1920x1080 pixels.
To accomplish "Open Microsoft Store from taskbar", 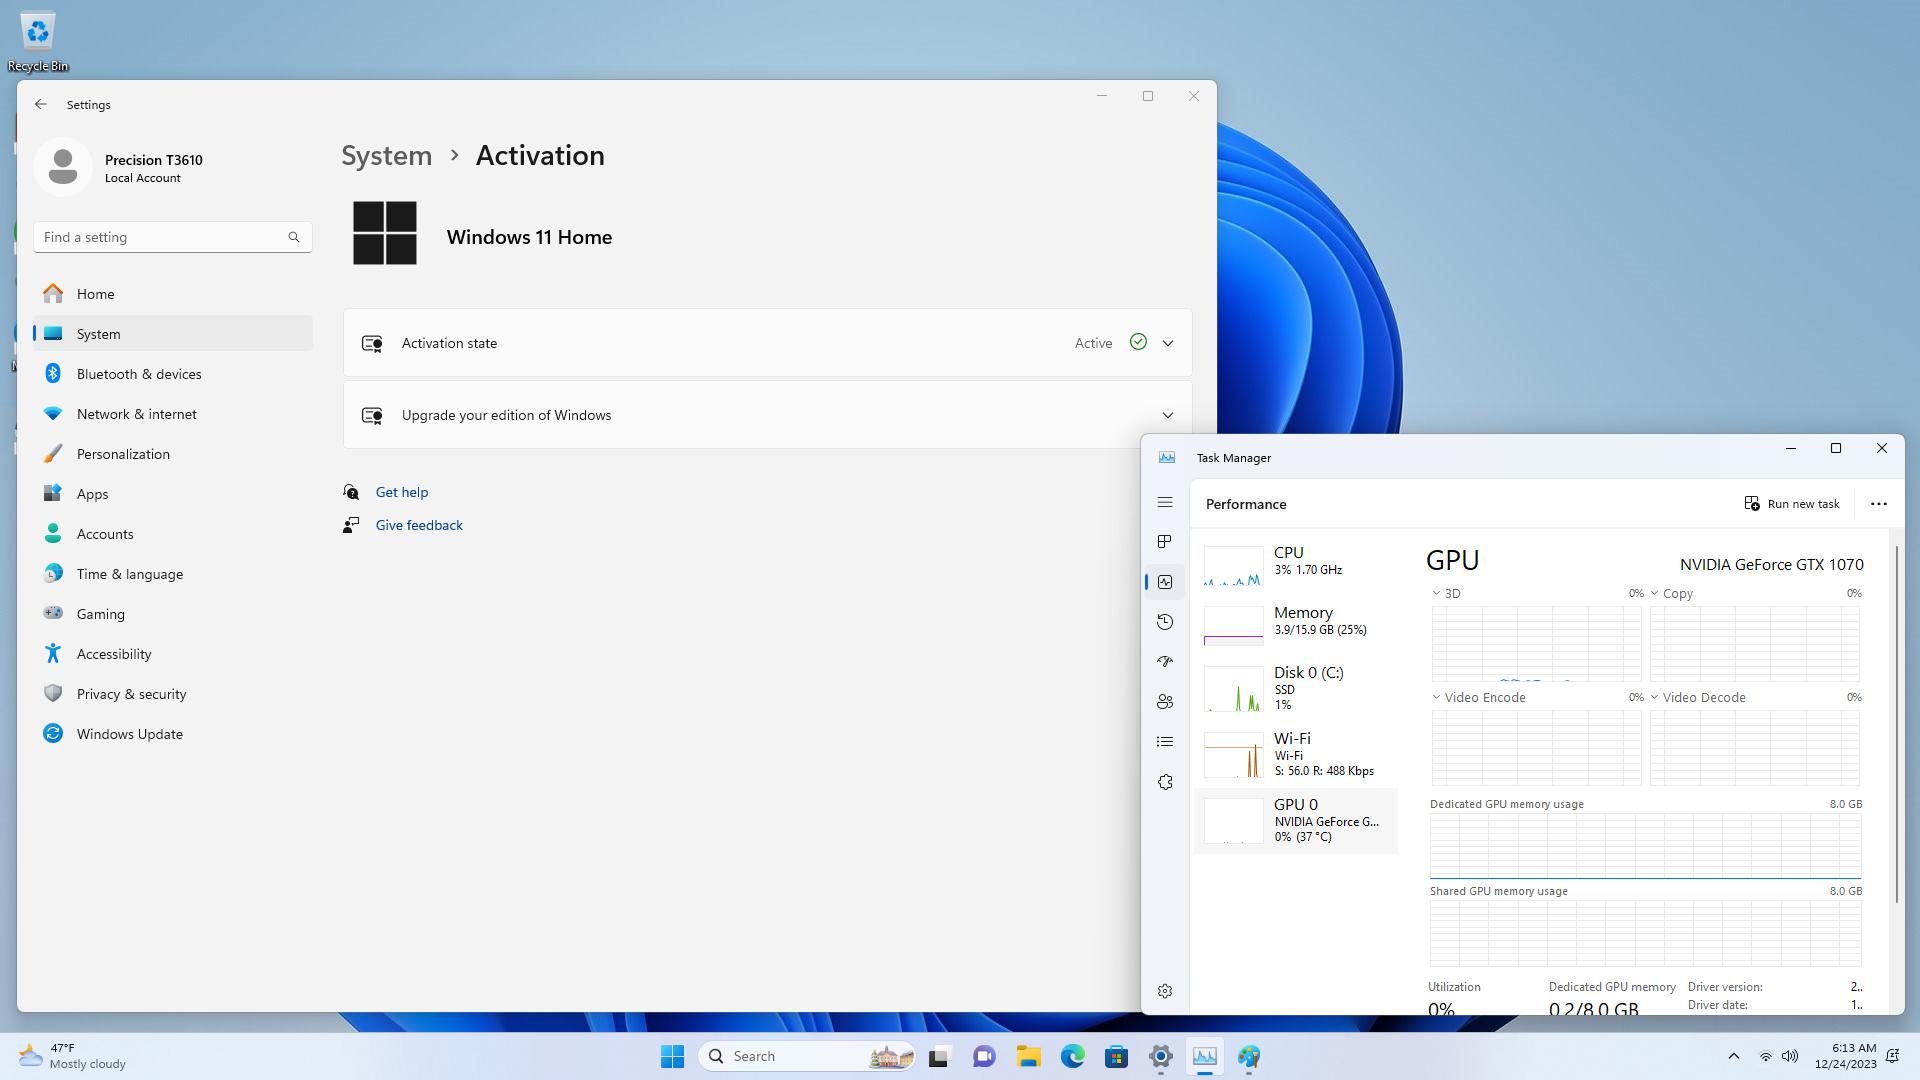I will 1116,1056.
